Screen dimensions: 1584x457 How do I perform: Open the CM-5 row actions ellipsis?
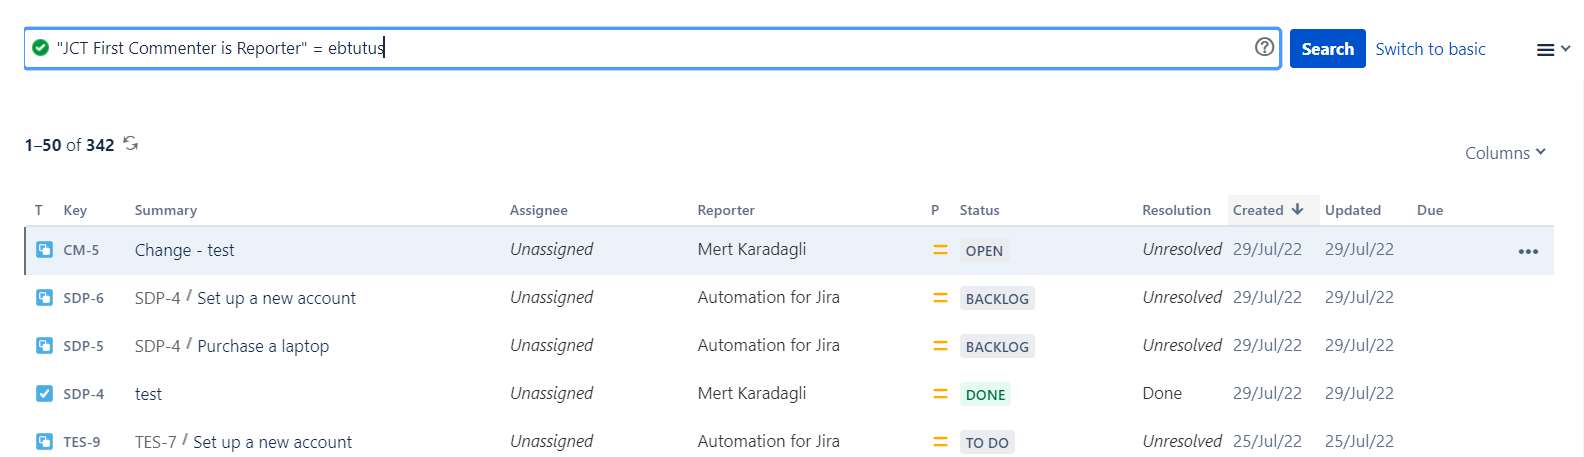pyautogui.click(x=1528, y=251)
